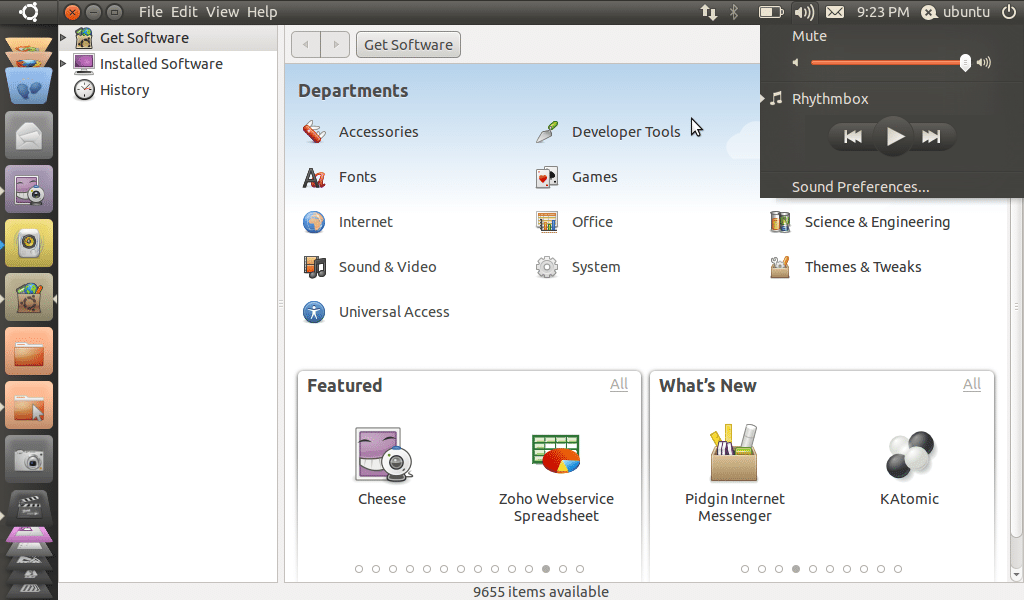Screen dimensions: 1024x600
Task: Expand the Installed Software tree item
Action: (x=64, y=64)
